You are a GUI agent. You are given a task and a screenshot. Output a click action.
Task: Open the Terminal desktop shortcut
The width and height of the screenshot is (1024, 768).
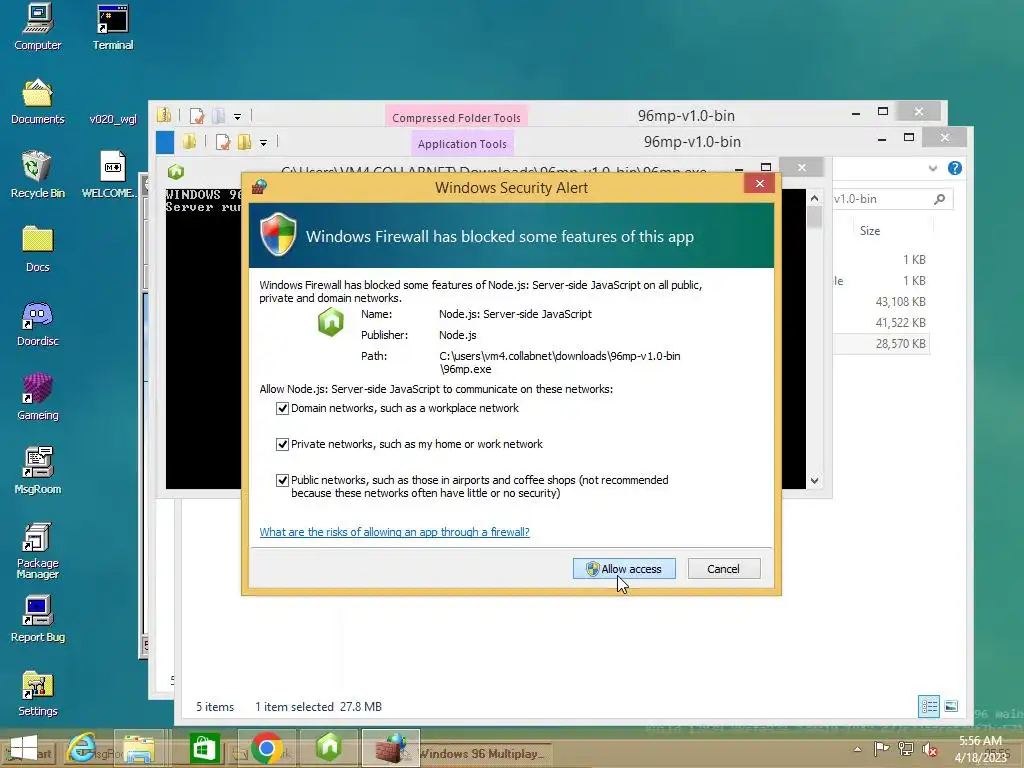click(x=112, y=26)
